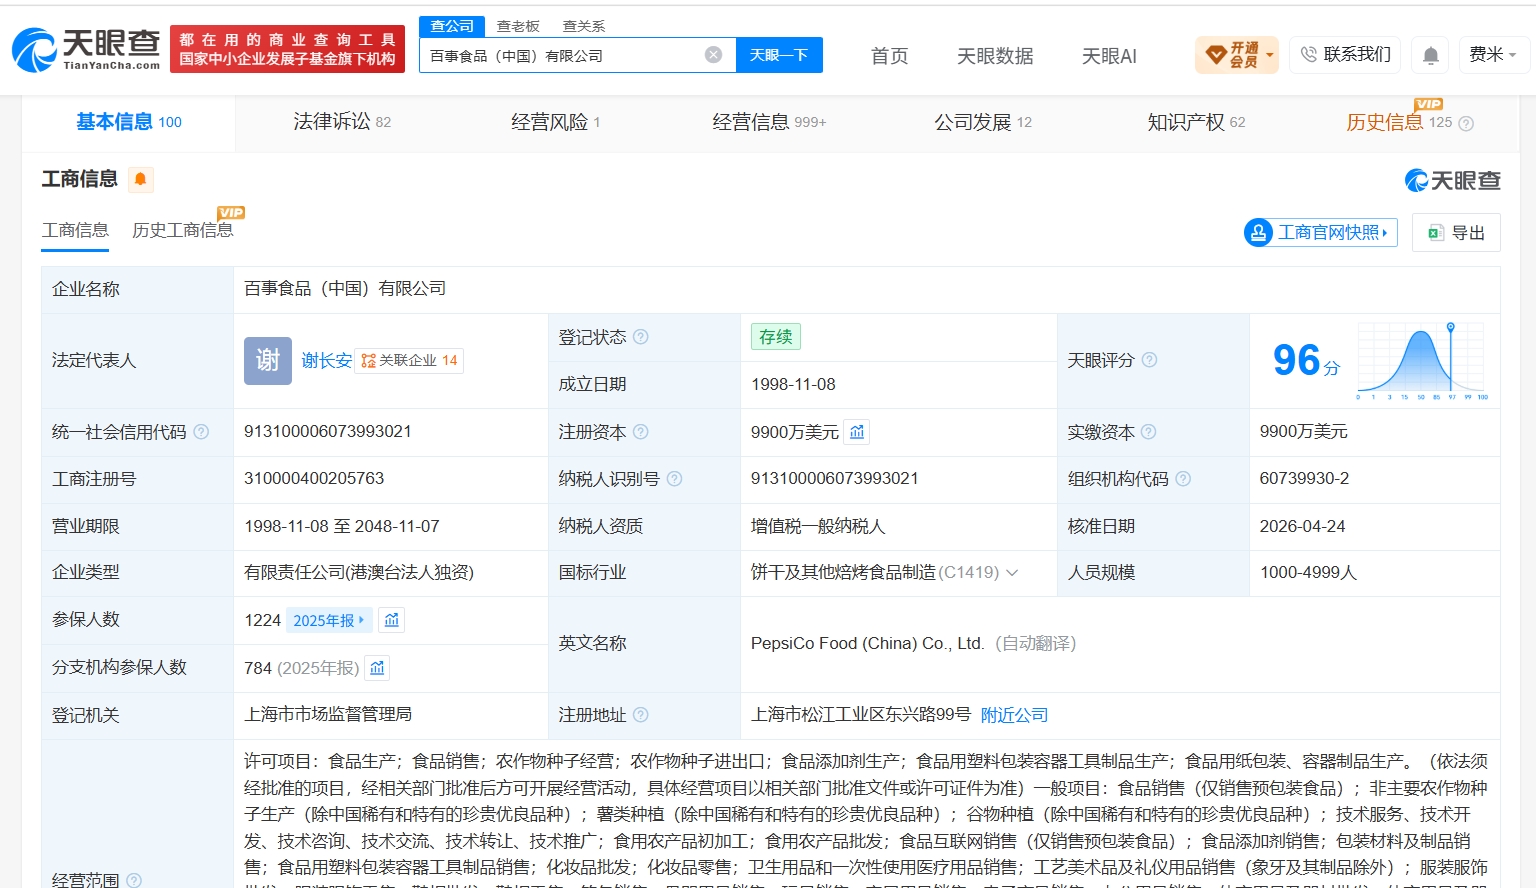Select the 查老板 search mode tab

[518, 26]
